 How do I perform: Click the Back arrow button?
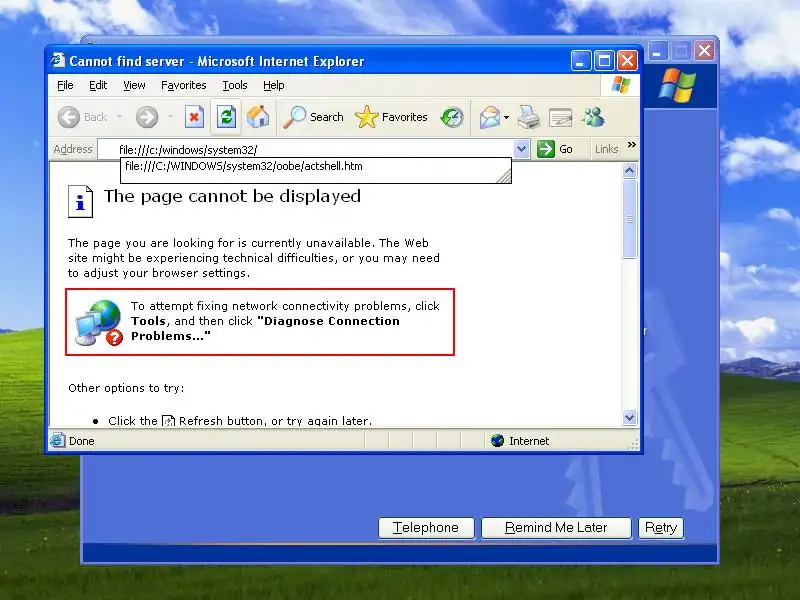click(69, 117)
